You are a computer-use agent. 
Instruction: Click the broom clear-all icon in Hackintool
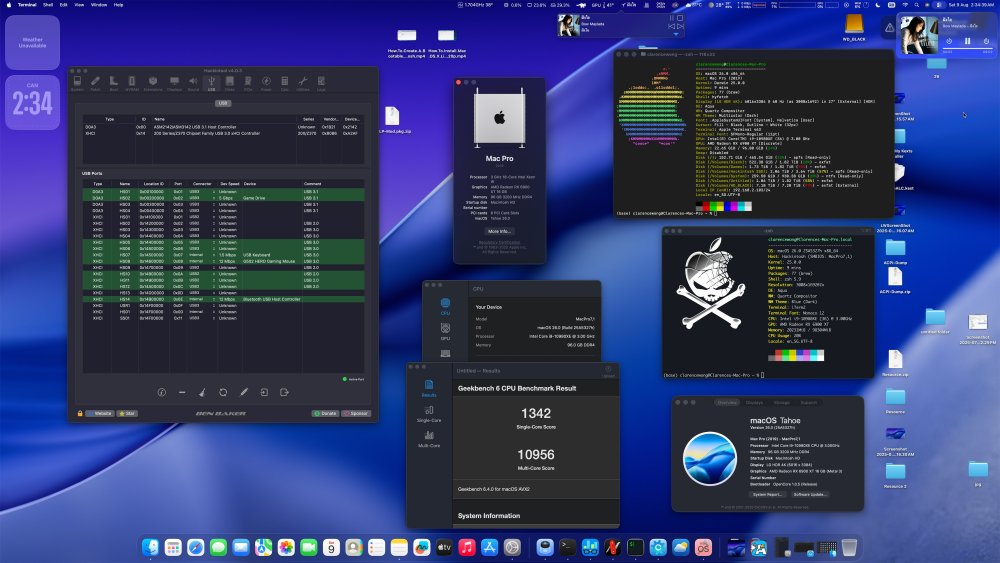click(202, 392)
